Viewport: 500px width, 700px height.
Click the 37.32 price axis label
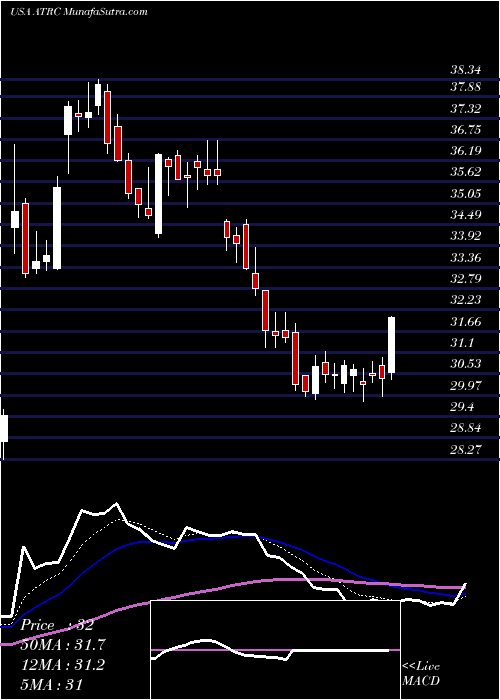(x=466, y=108)
